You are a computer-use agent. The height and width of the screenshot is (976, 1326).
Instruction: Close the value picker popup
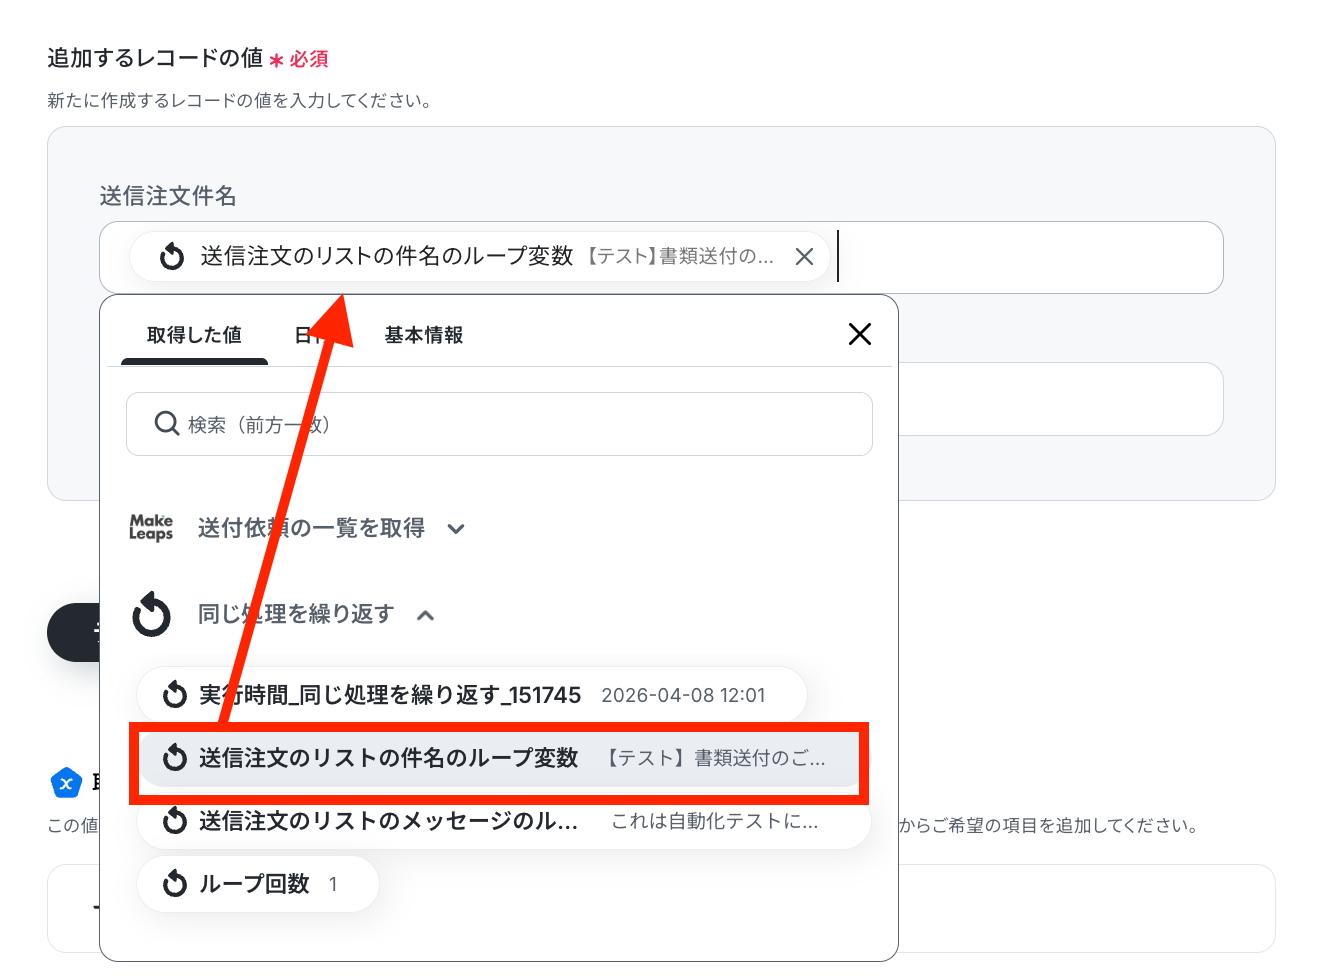point(860,334)
